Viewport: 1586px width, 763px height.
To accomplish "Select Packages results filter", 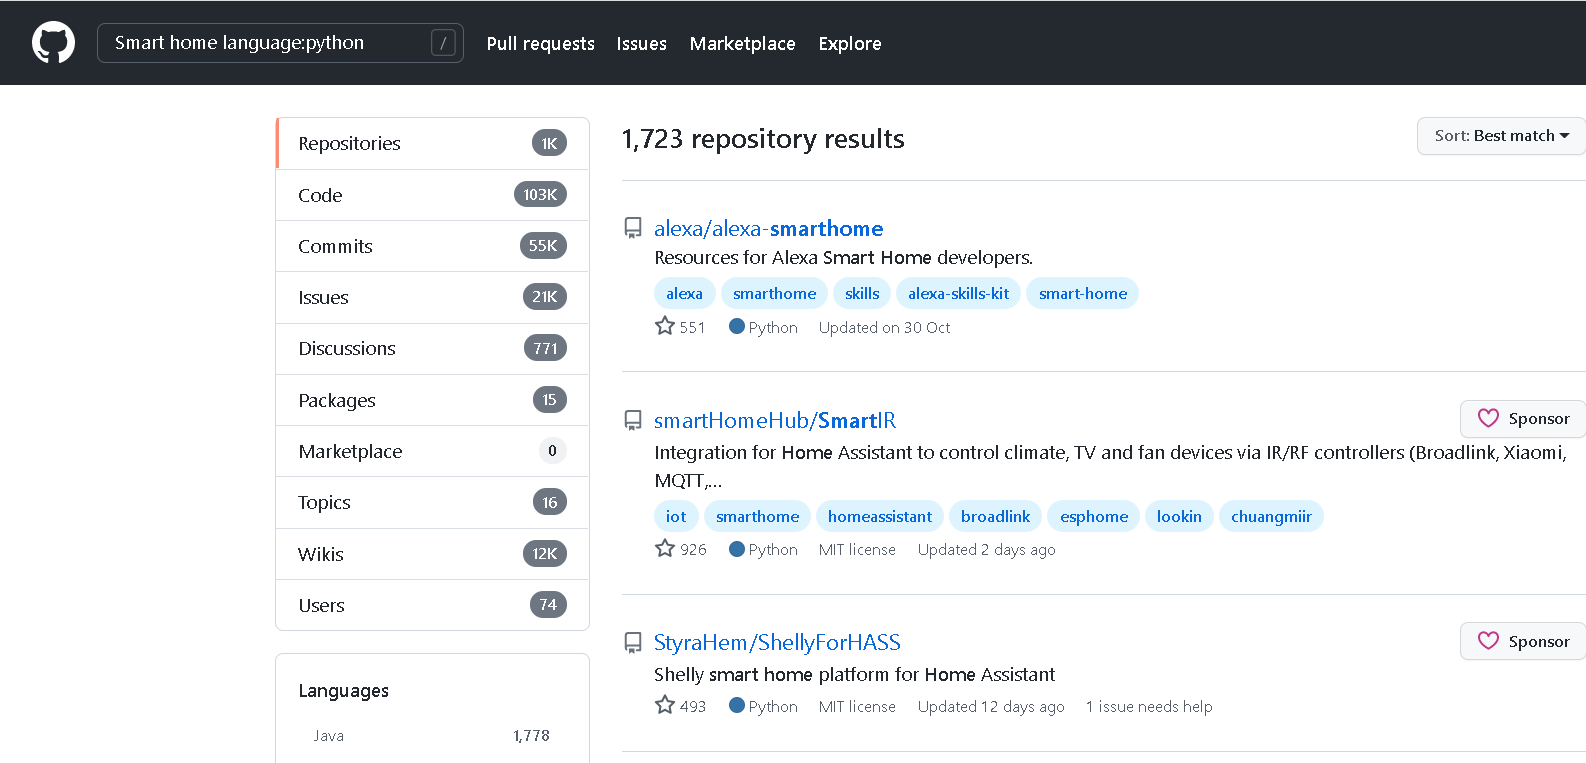I will point(432,400).
